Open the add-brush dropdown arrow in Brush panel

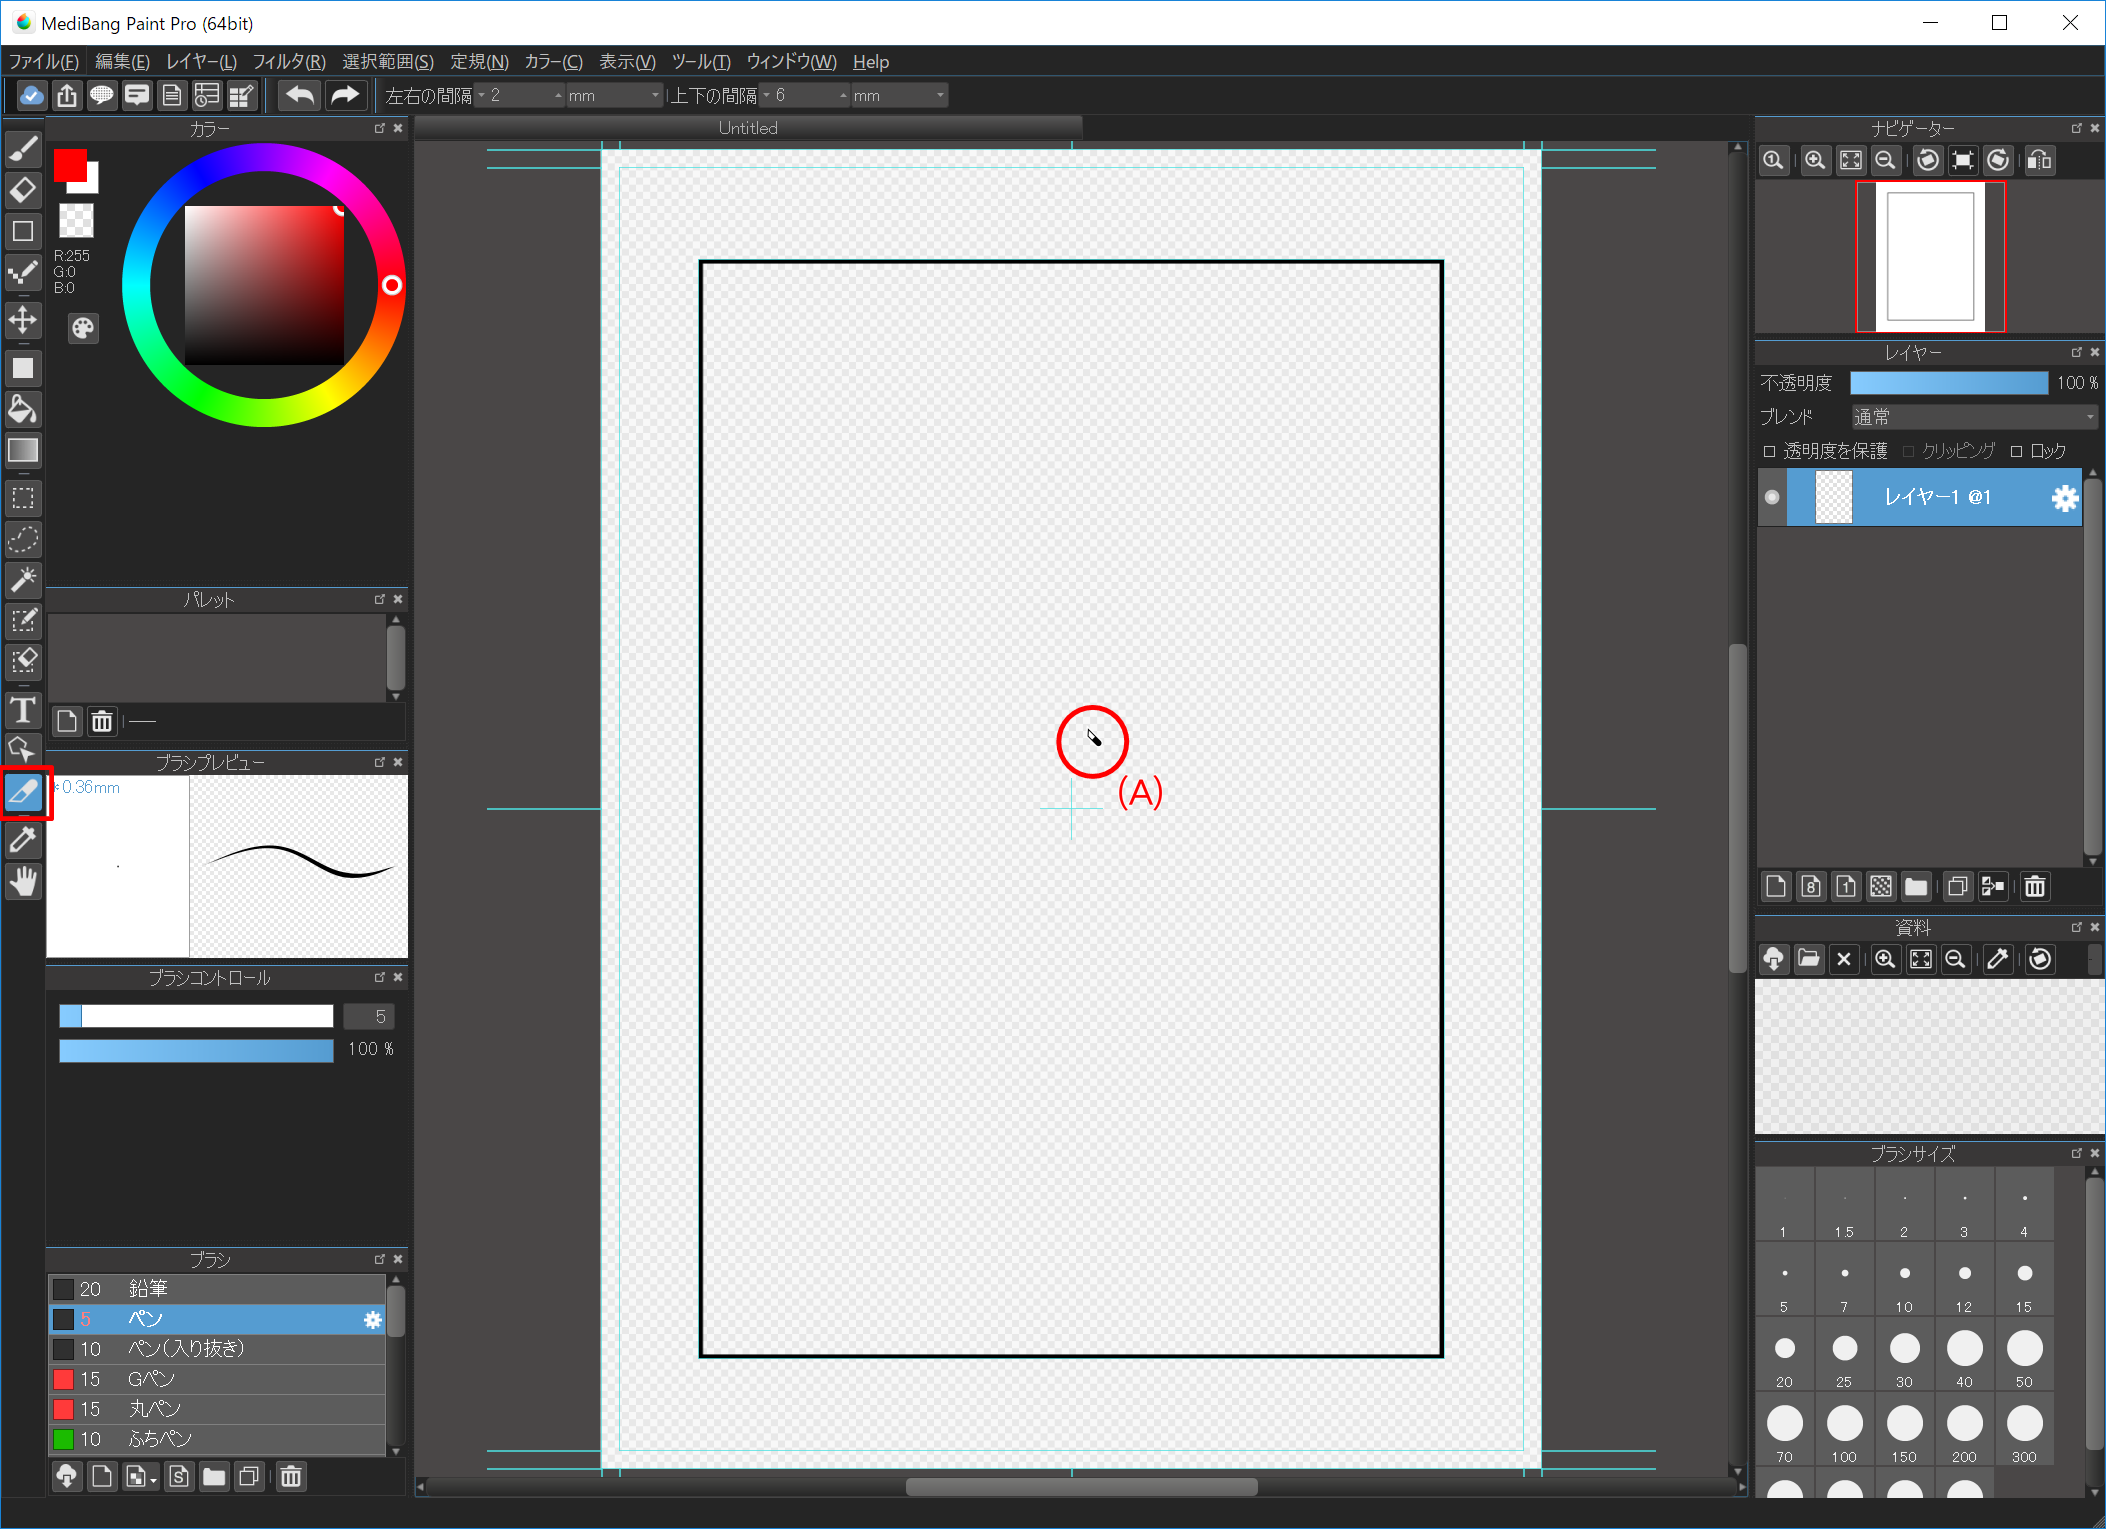(x=152, y=1480)
